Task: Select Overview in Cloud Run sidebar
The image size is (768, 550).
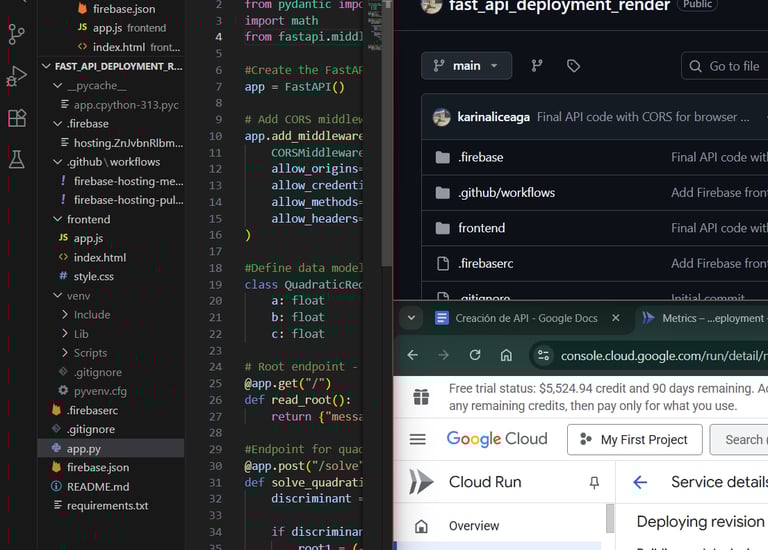Action: pyautogui.click(x=474, y=526)
